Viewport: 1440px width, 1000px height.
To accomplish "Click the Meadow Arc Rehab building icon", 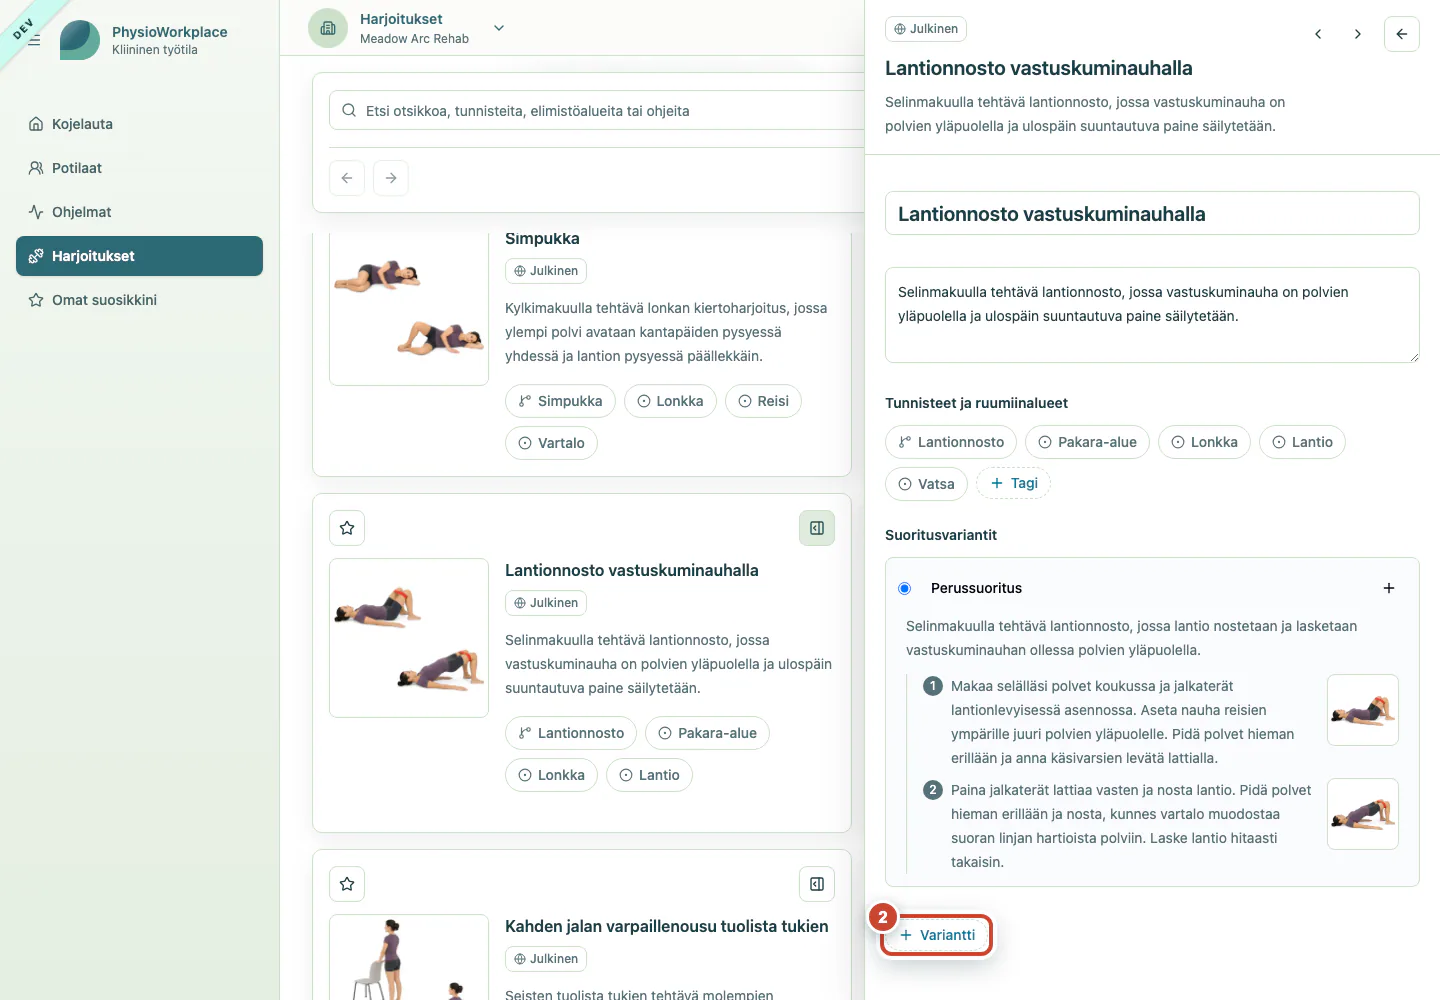I will click(328, 28).
